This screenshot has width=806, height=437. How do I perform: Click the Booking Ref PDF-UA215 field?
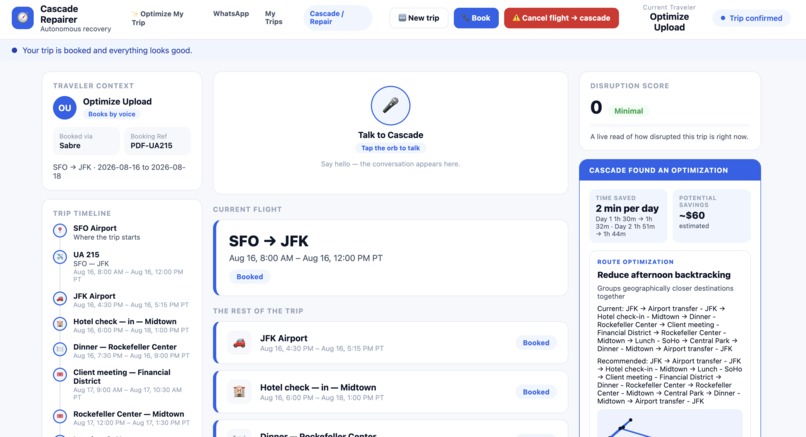point(157,141)
